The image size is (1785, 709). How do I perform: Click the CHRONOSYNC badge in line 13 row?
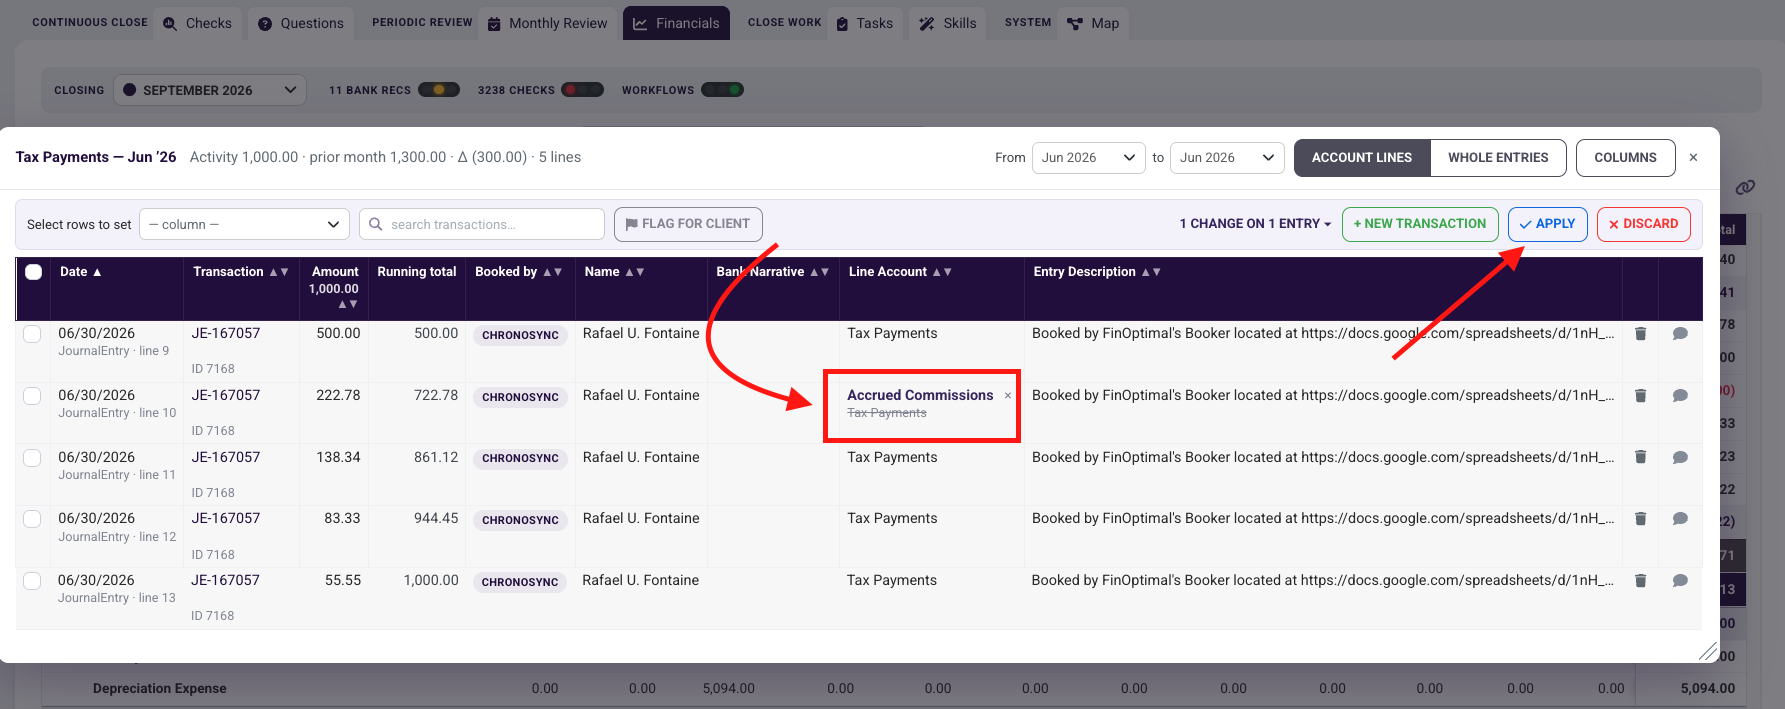[520, 582]
